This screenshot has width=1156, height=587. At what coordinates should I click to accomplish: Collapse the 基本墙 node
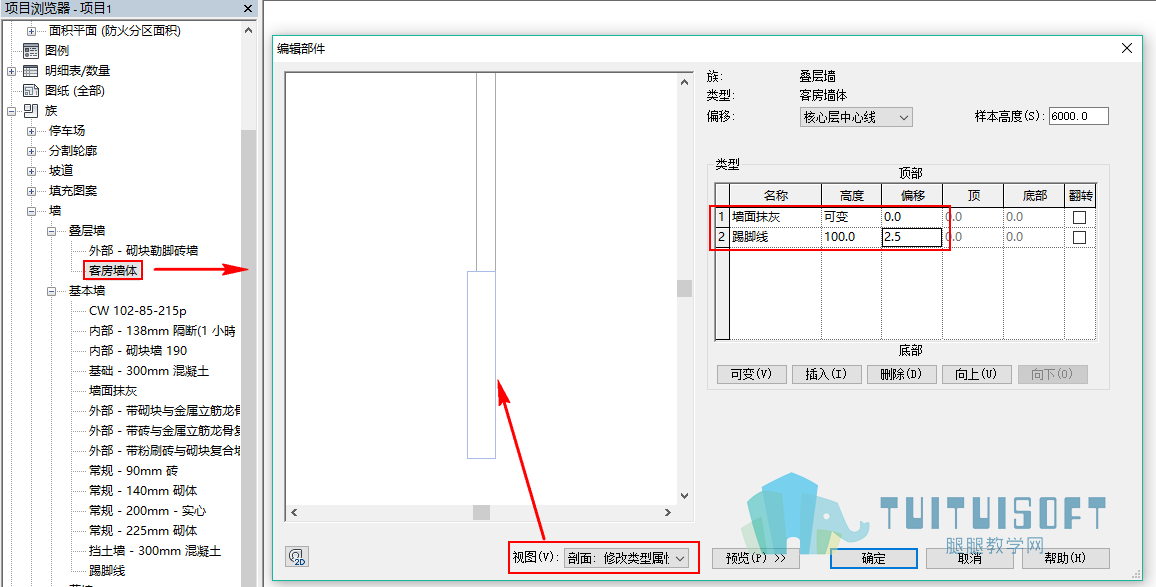(x=52, y=291)
